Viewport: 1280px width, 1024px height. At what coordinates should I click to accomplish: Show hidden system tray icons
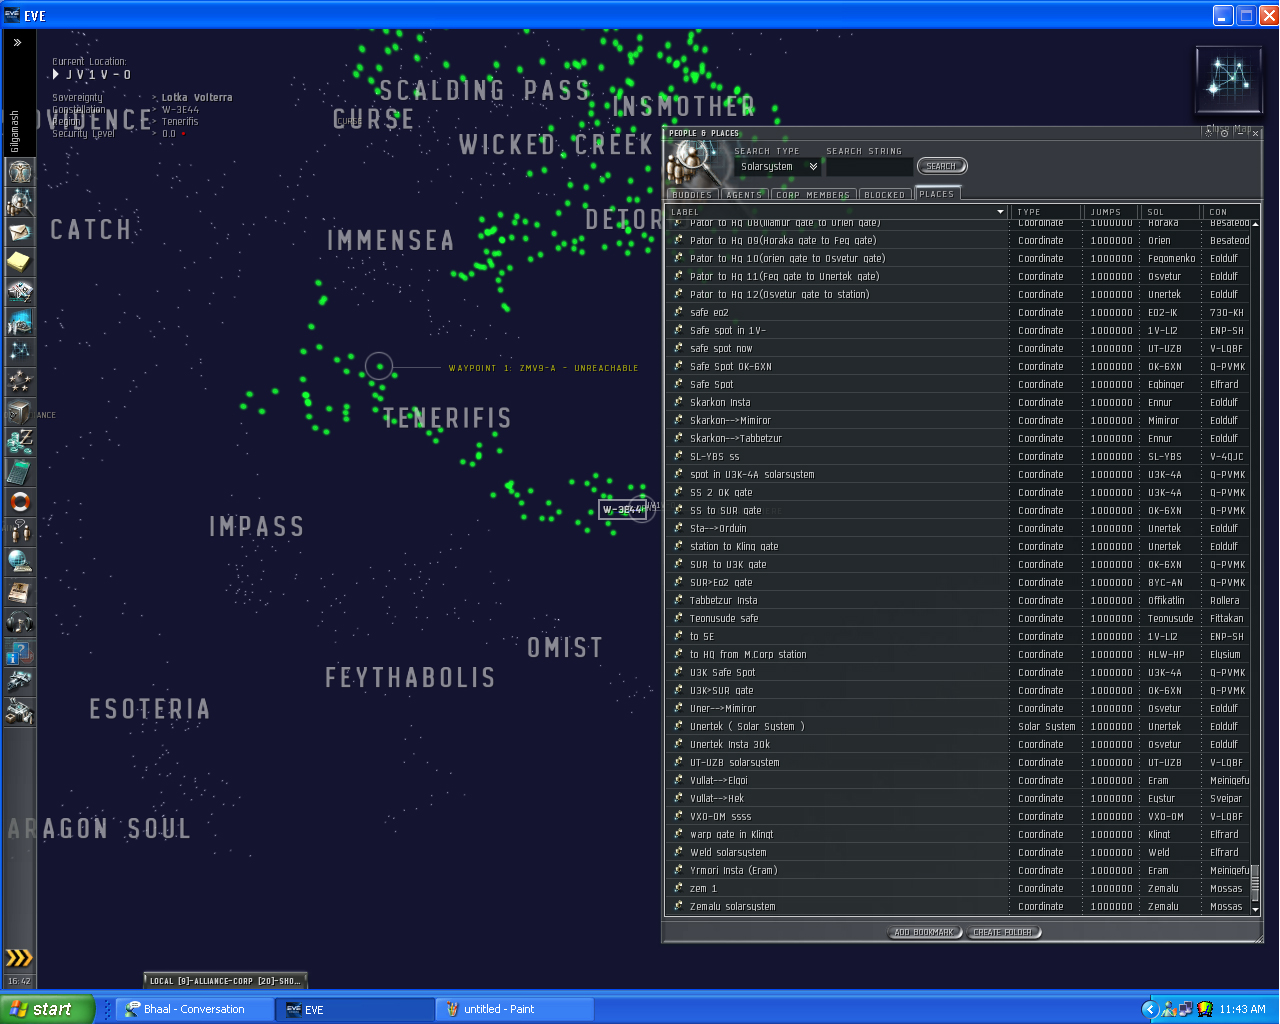tap(1150, 1009)
